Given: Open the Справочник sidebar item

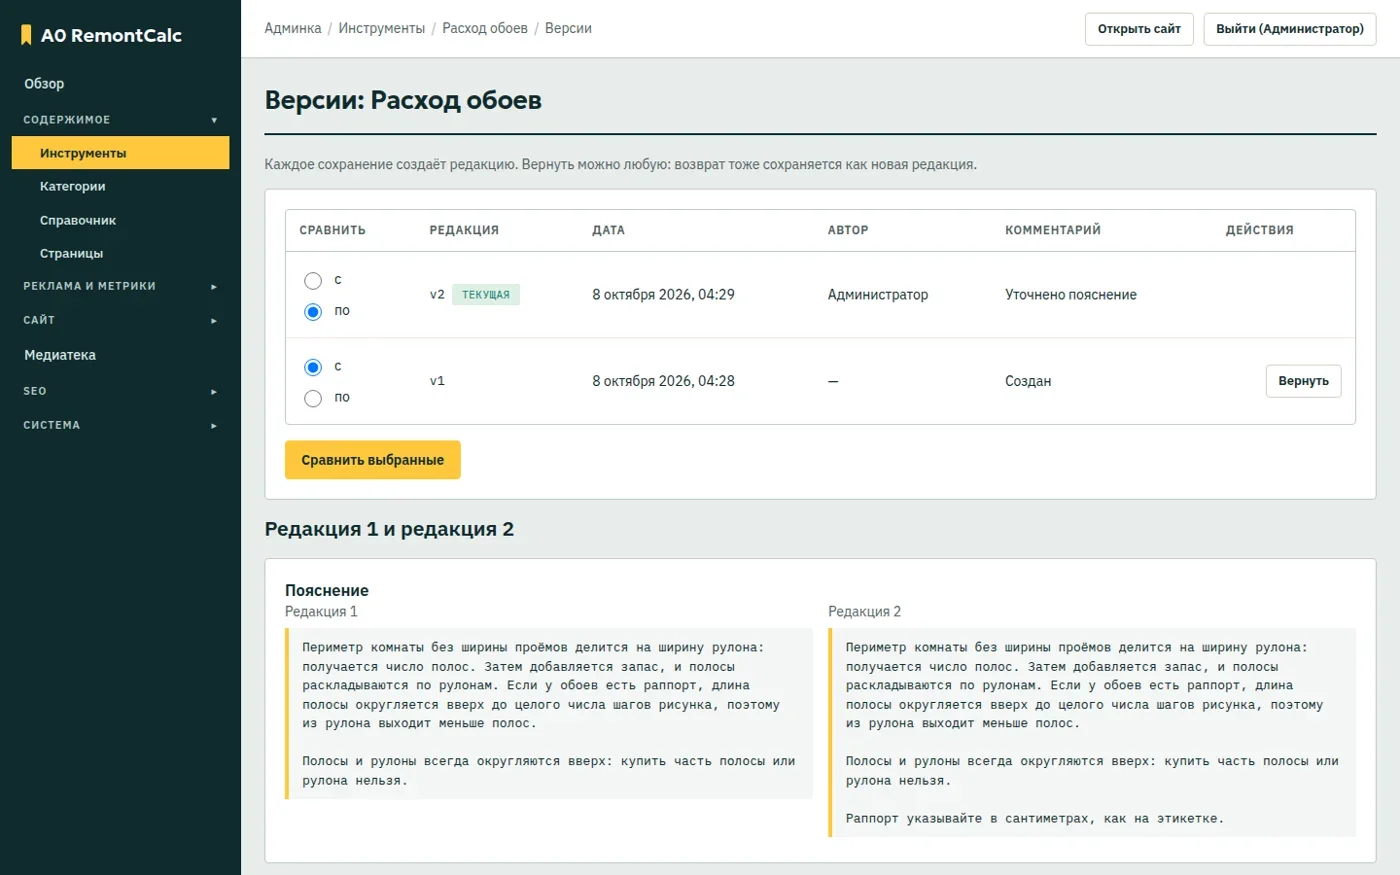Looking at the screenshot, I should 120,220.
